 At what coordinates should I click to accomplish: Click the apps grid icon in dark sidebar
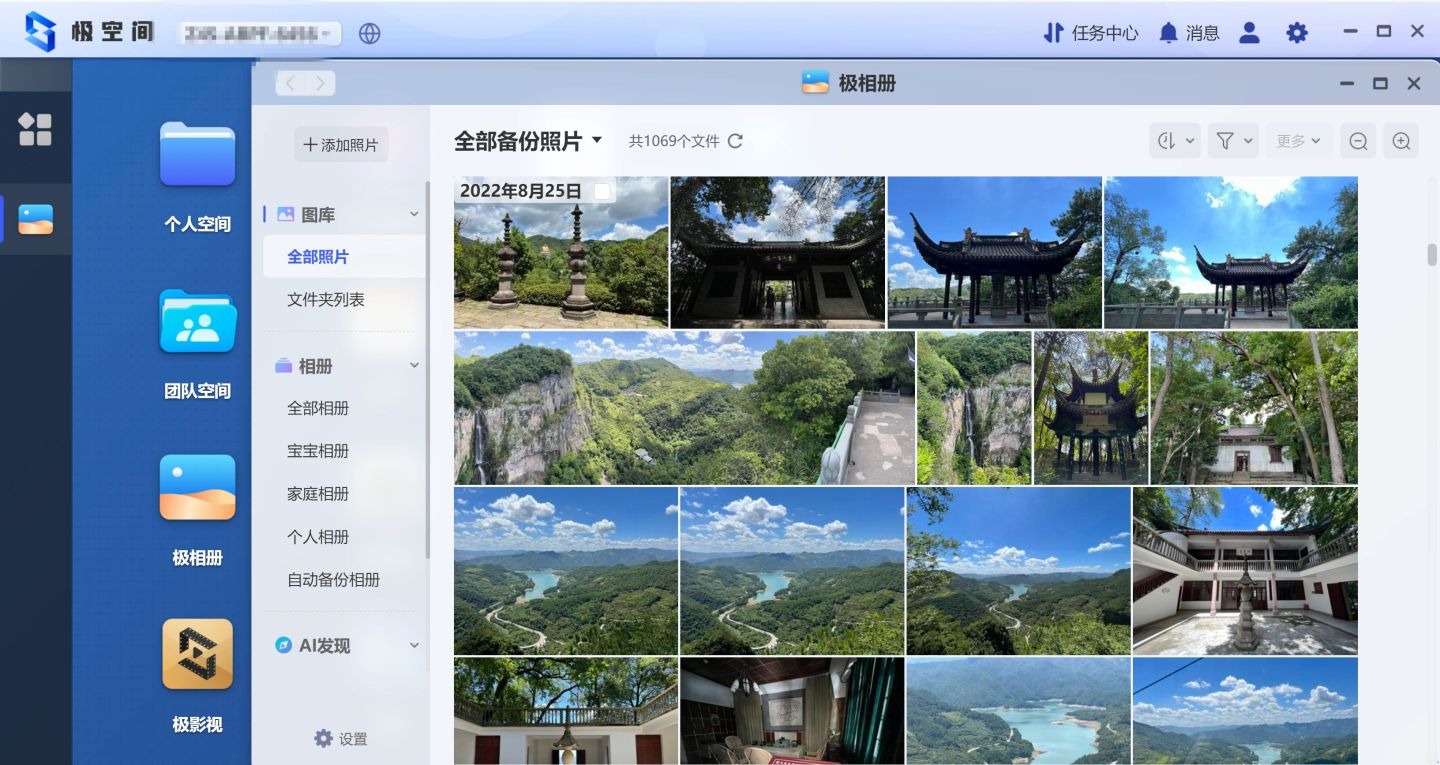pyautogui.click(x=37, y=130)
